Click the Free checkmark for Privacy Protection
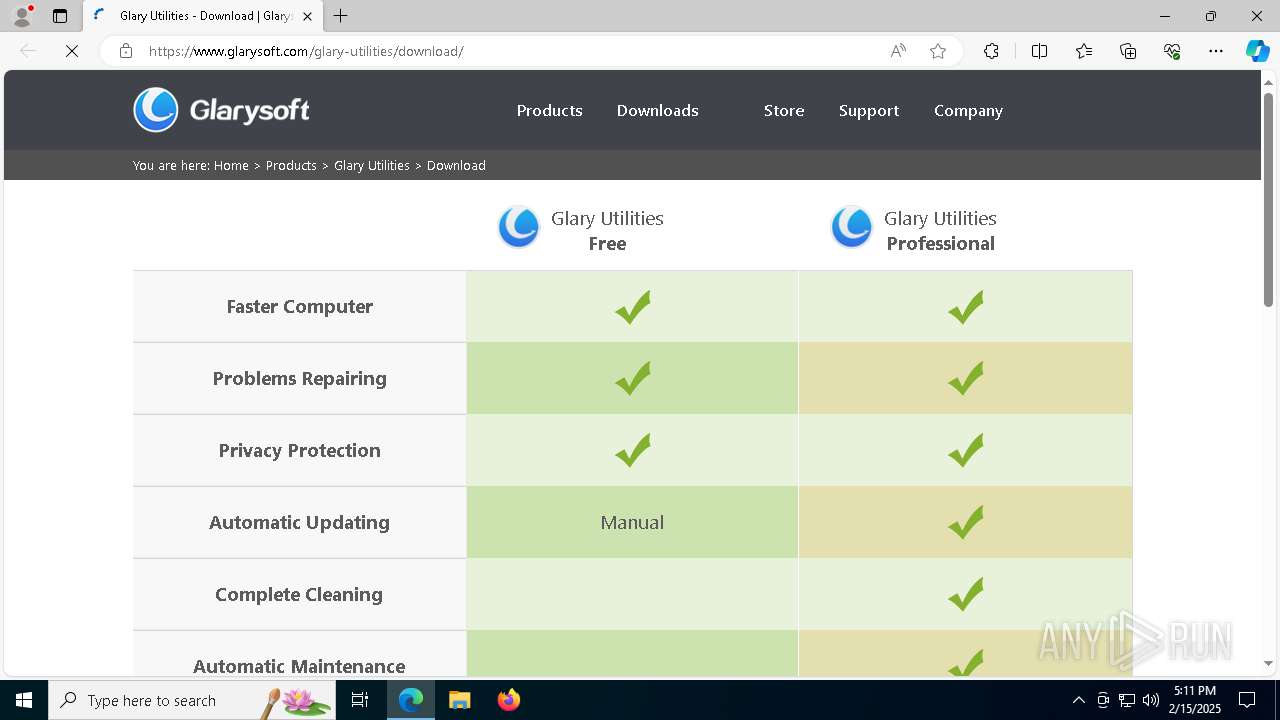The height and width of the screenshot is (720, 1280). click(633, 451)
